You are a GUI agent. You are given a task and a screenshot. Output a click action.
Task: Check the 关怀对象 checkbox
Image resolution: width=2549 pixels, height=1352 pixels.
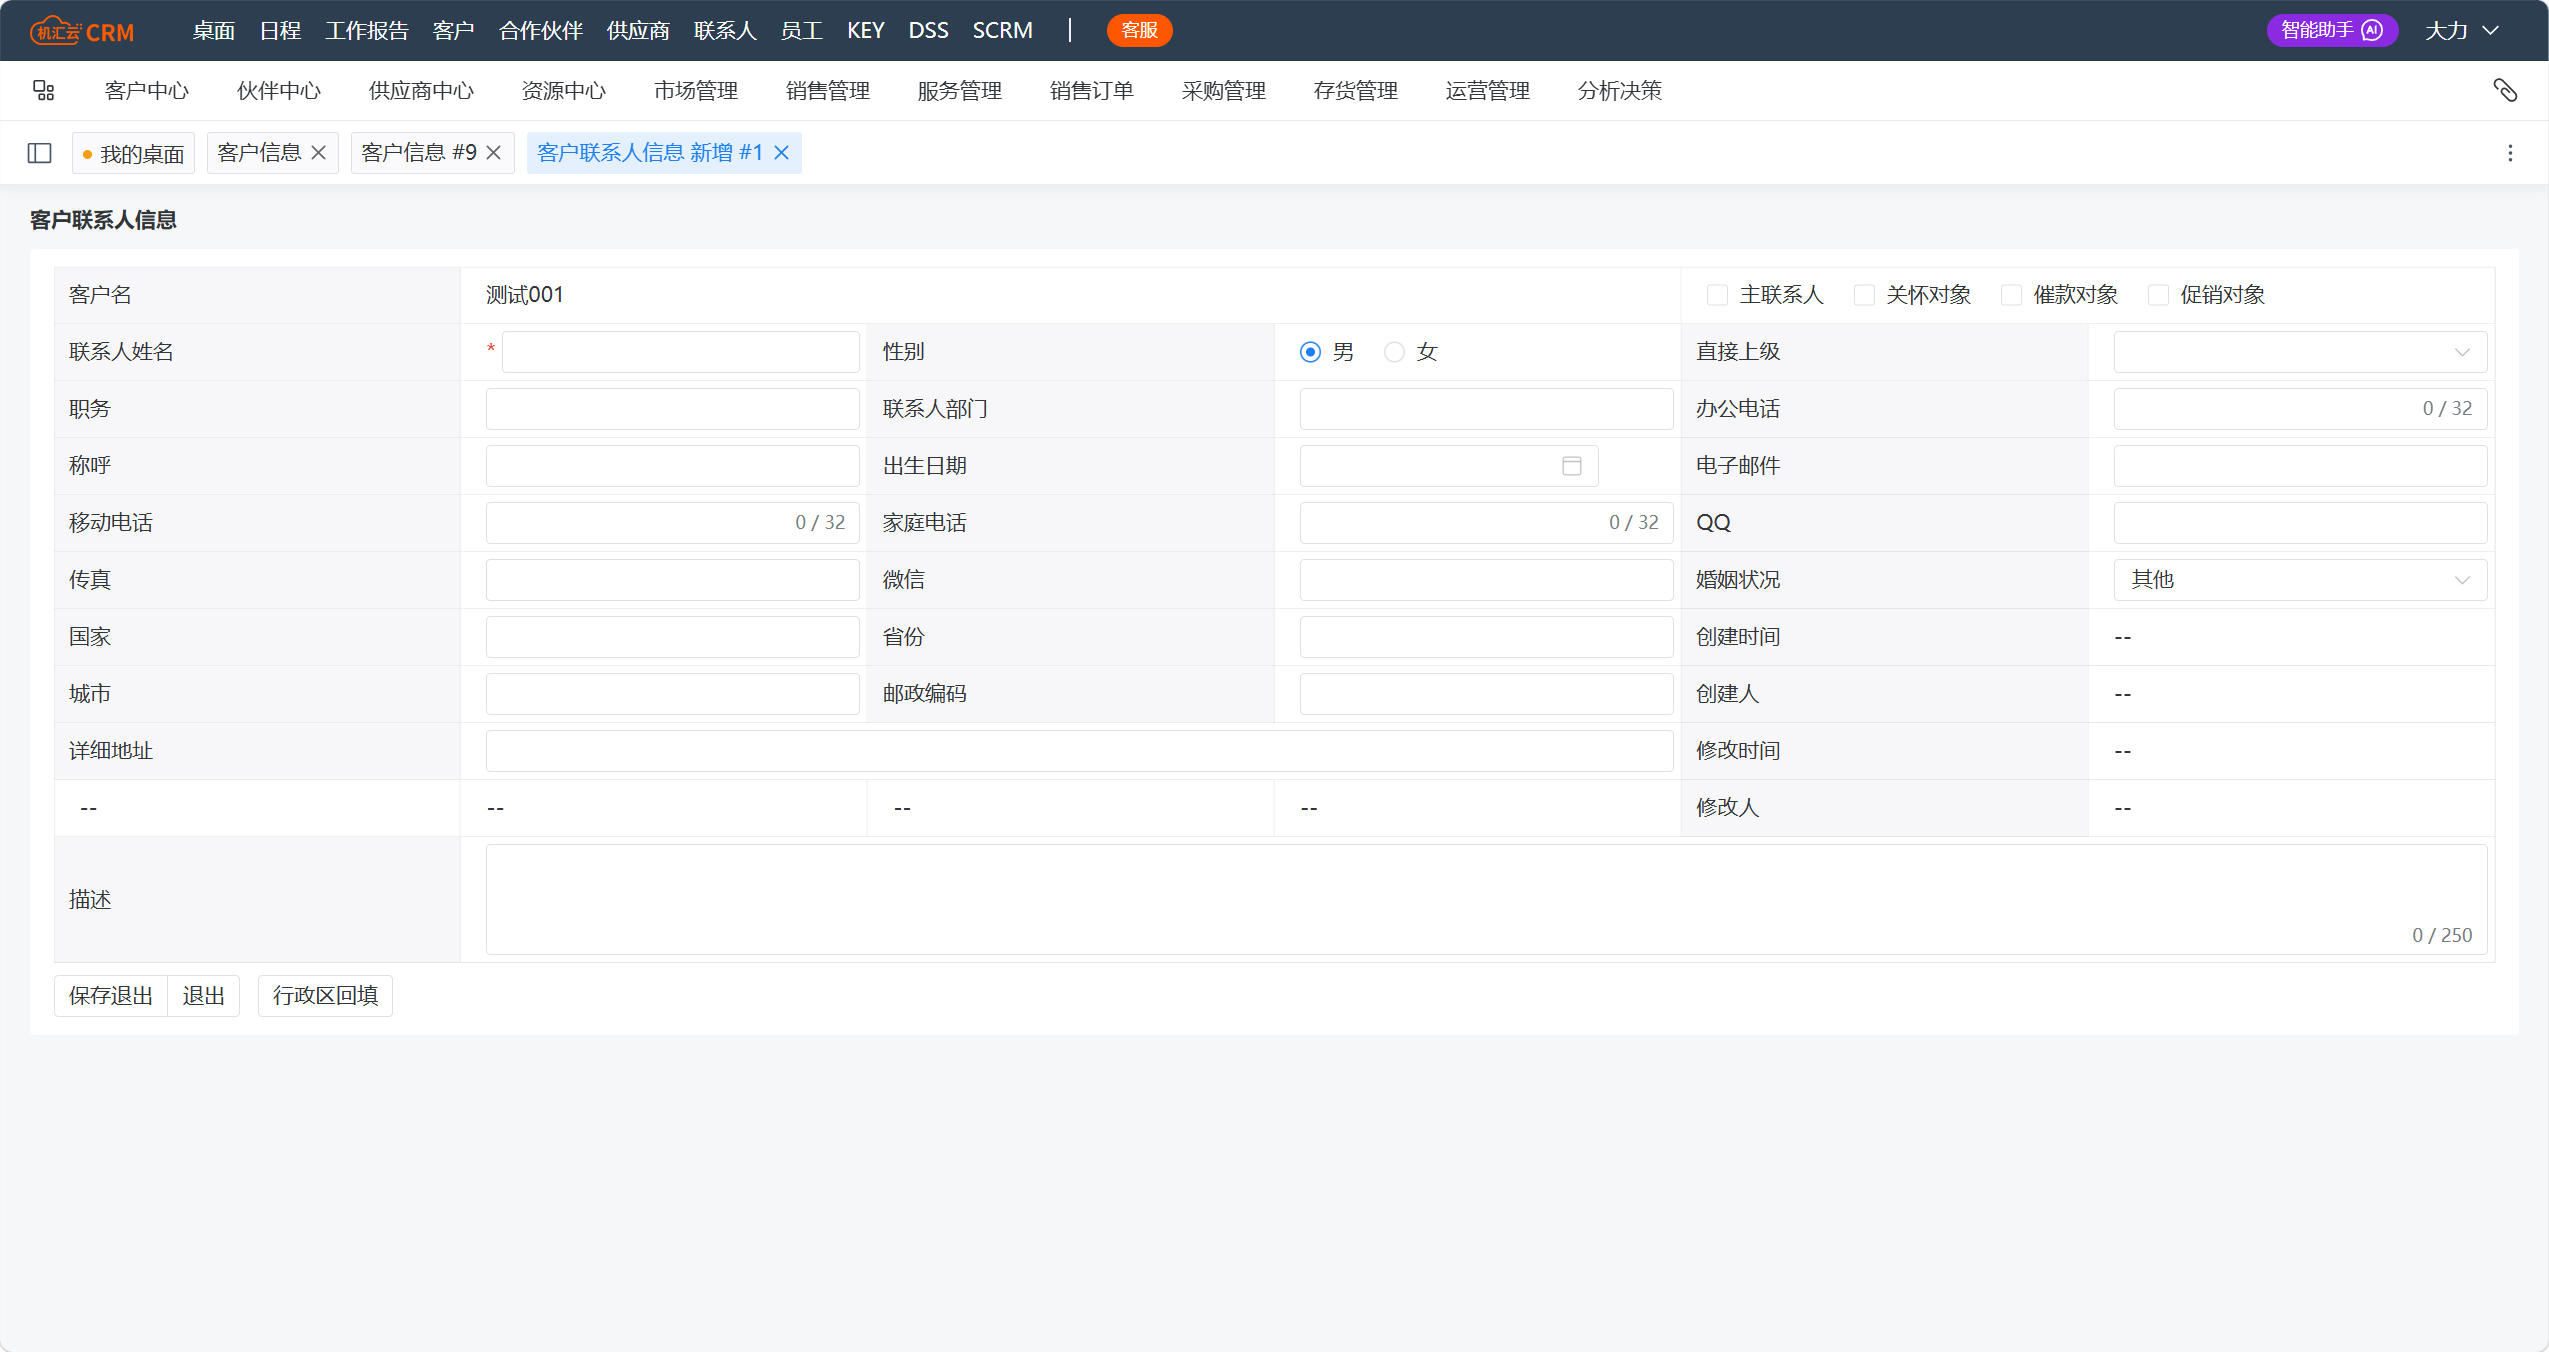pos(1864,295)
